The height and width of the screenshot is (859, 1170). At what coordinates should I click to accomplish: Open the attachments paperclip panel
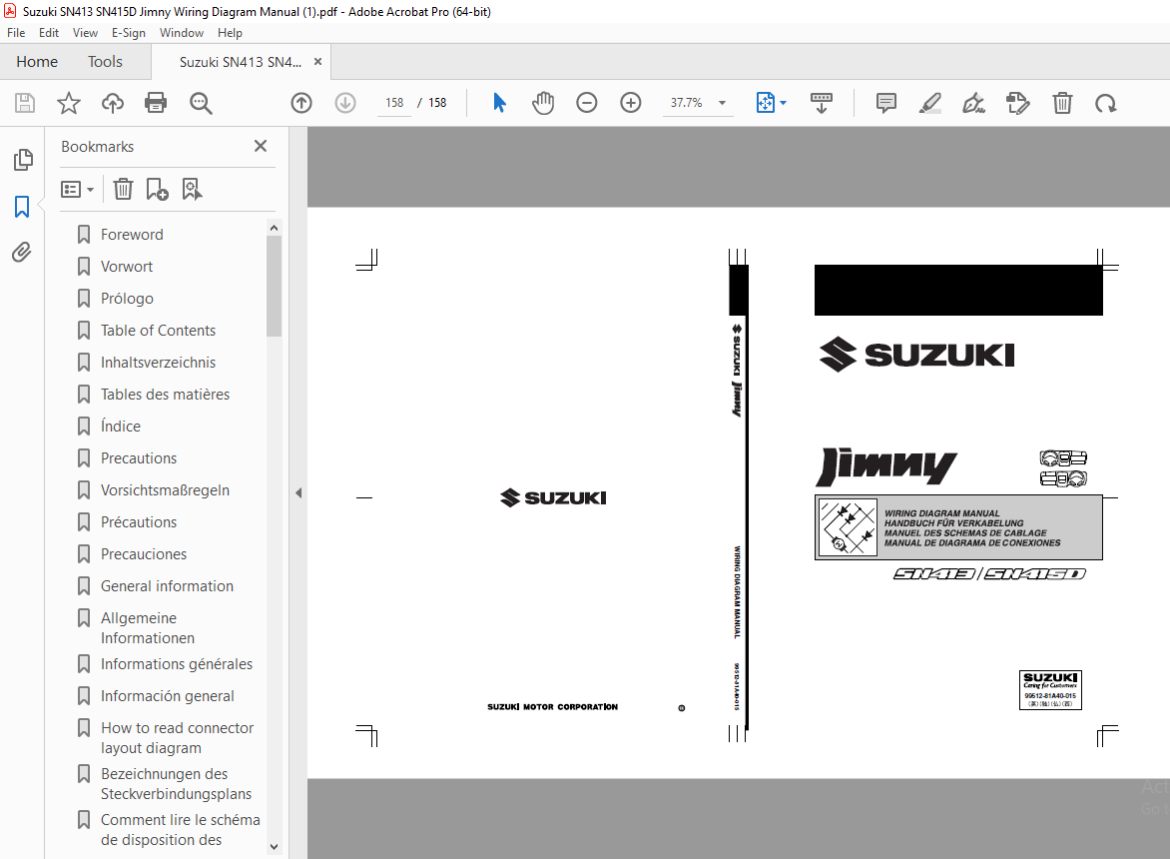coord(22,252)
